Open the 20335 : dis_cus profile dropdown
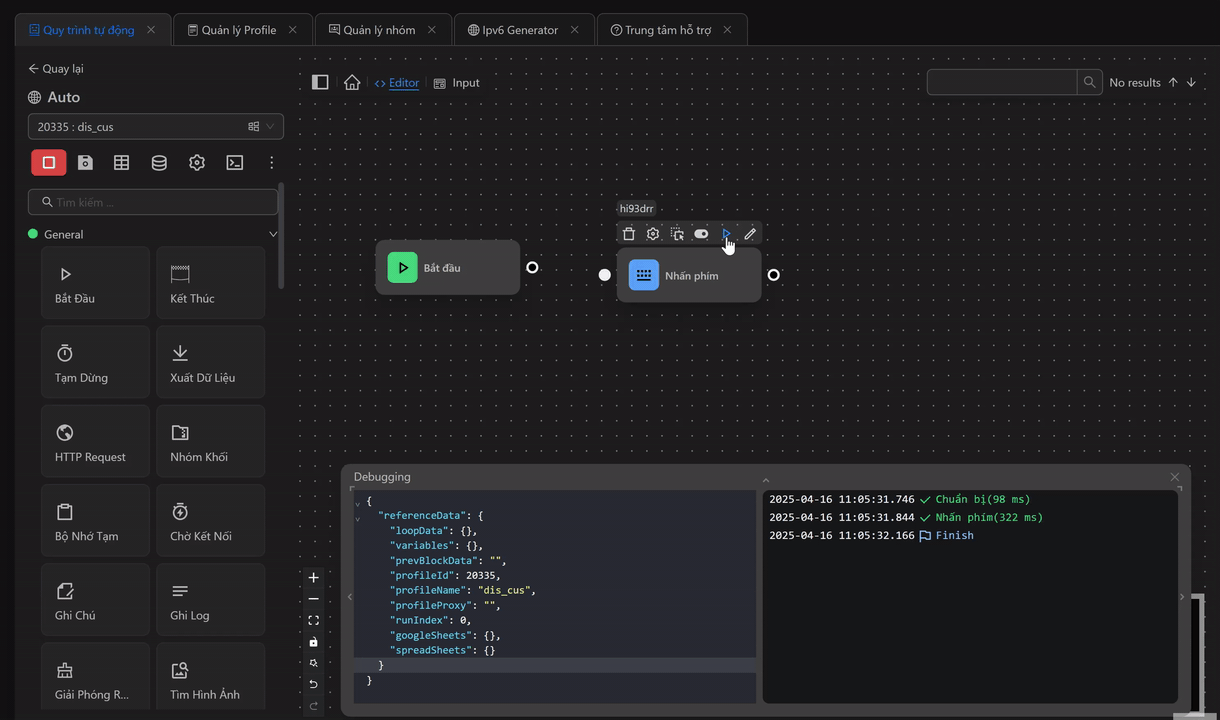Image resolution: width=1220 pixels, height=720 pixels. (x=156, y=126)
